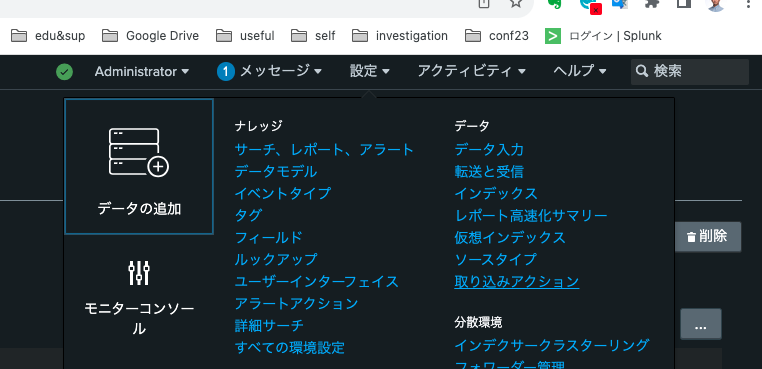The width and height of the screenshot is (762, 369).
Task: Collapse the 設定 dropdown menu
Action: coord(370,72)
